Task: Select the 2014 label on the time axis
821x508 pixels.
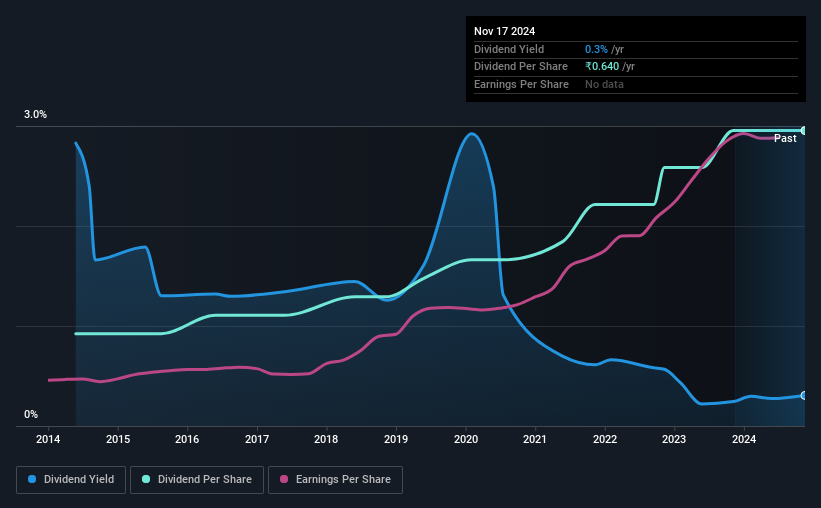Action: pos(48,439)
